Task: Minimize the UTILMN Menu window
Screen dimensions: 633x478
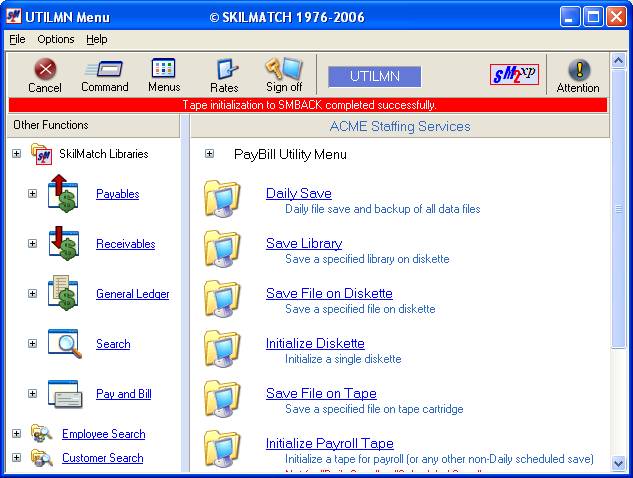Action: [570, 17]
